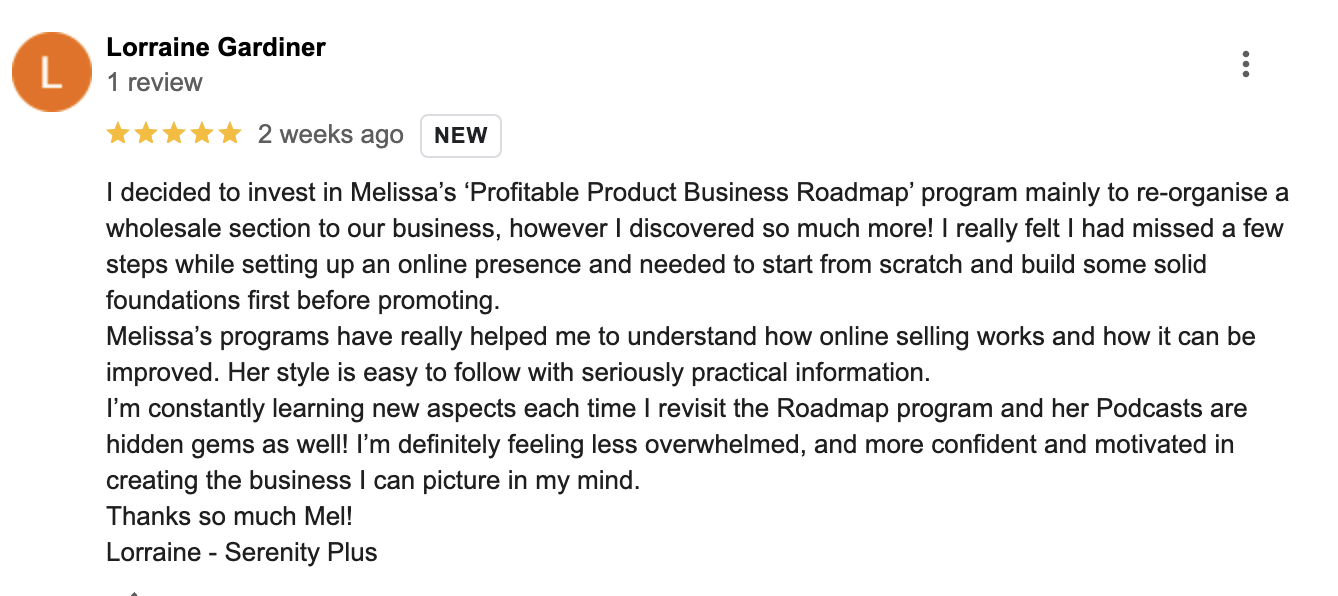Click the third rating star

[174, 134]
